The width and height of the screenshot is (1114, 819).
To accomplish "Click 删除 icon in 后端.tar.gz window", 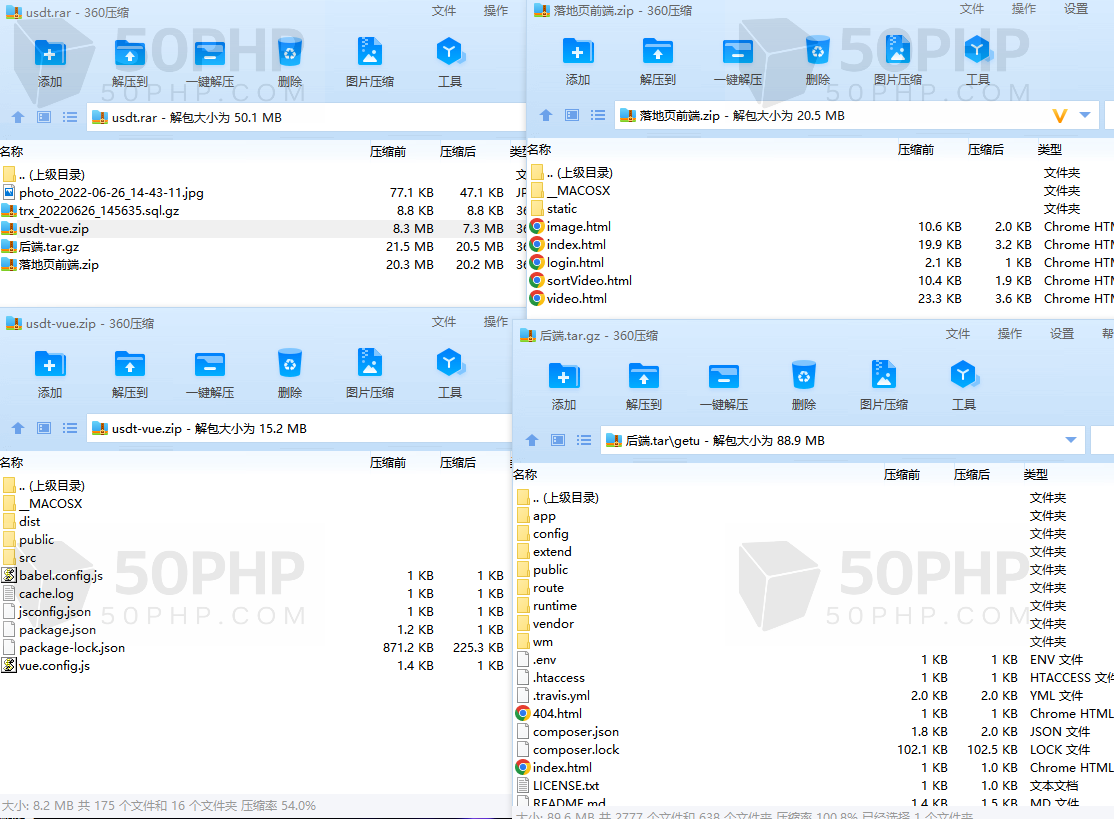I will 803,377.
